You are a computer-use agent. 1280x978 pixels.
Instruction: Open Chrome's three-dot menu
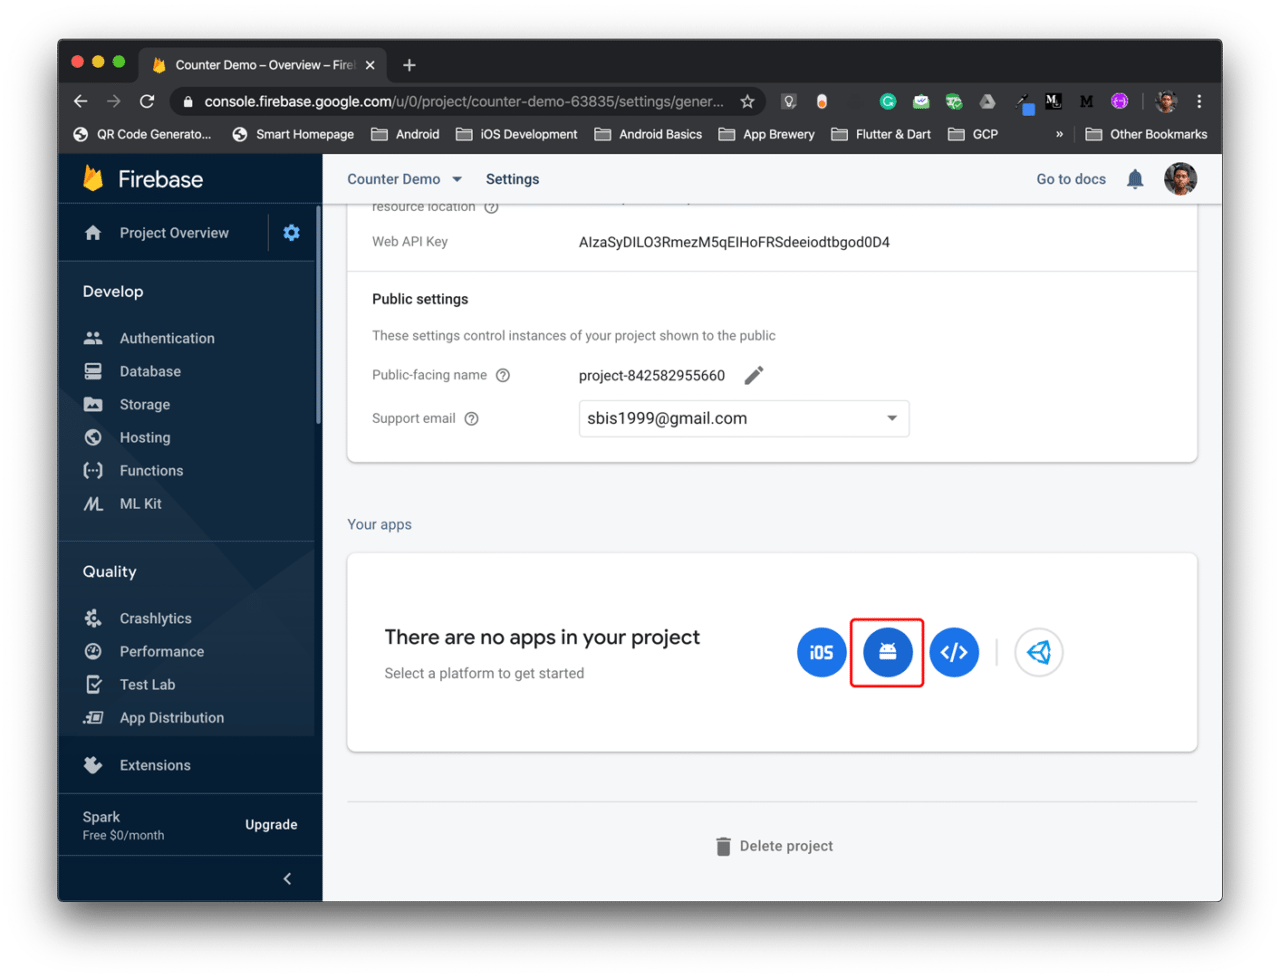(x=1199, y=101)
